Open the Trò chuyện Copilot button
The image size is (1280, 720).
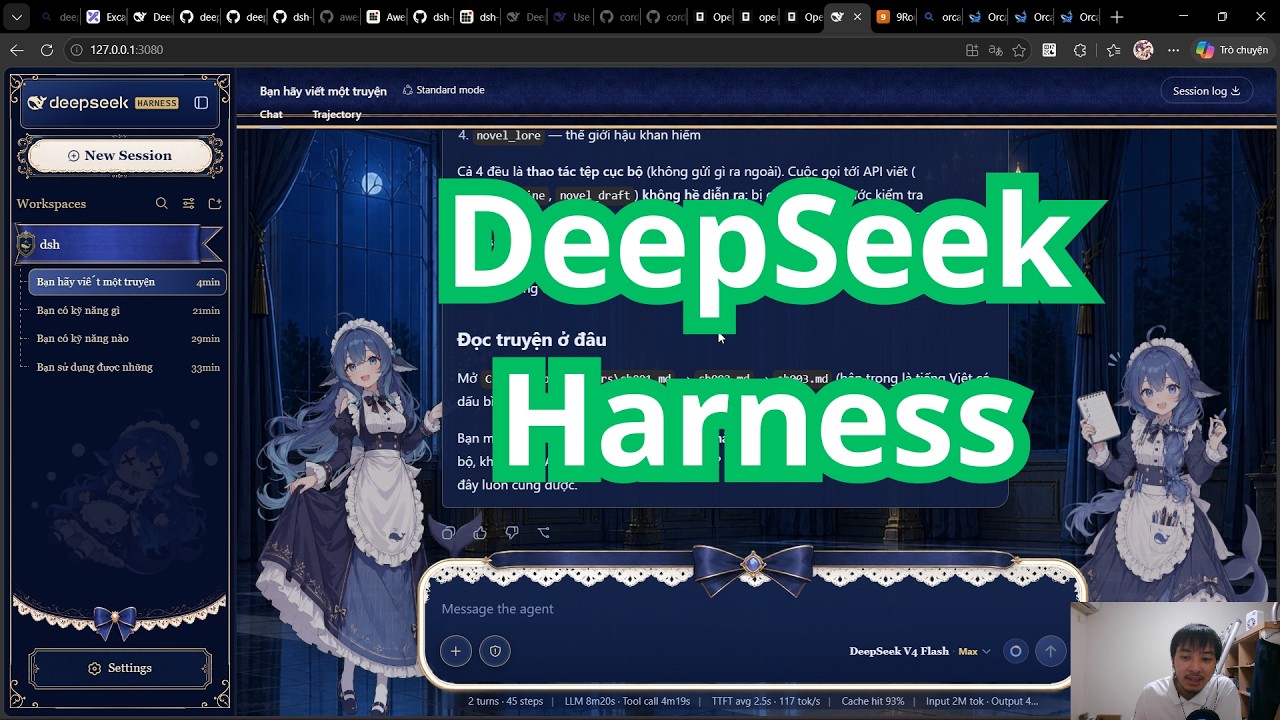[x=1232, y=50]
